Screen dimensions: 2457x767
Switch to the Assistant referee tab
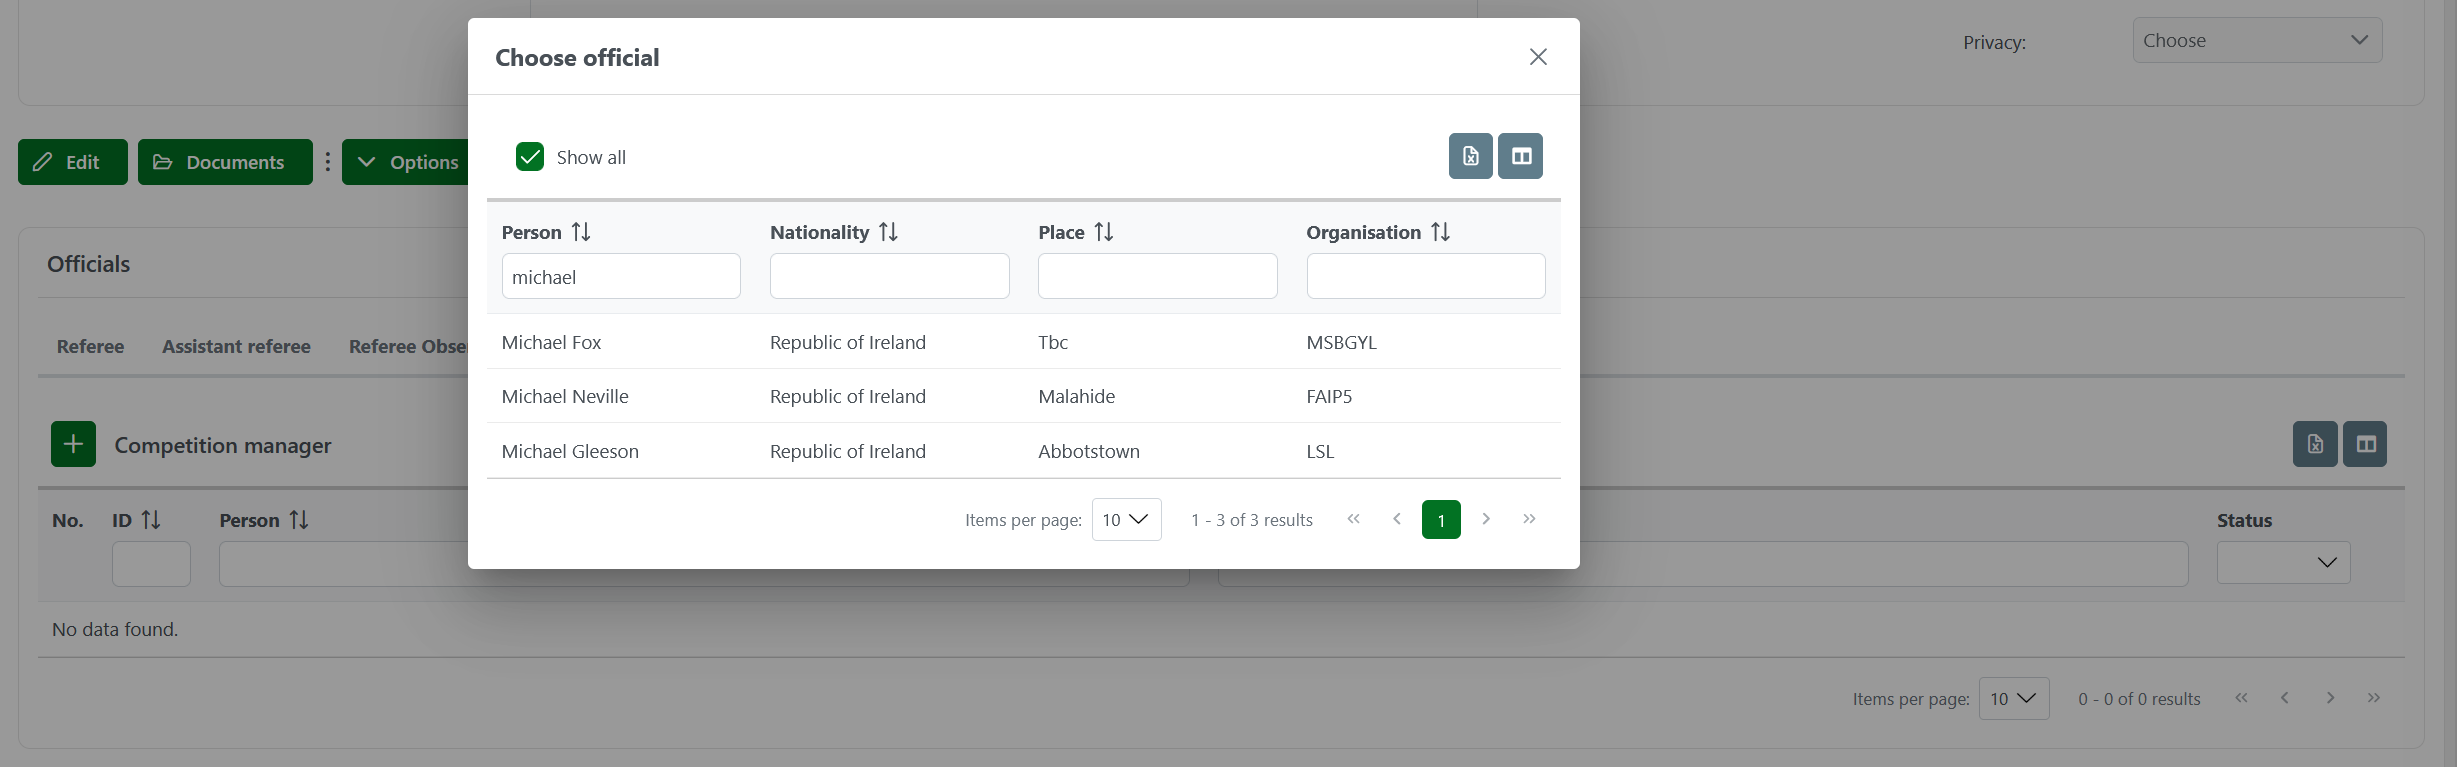tap(236, 347)
